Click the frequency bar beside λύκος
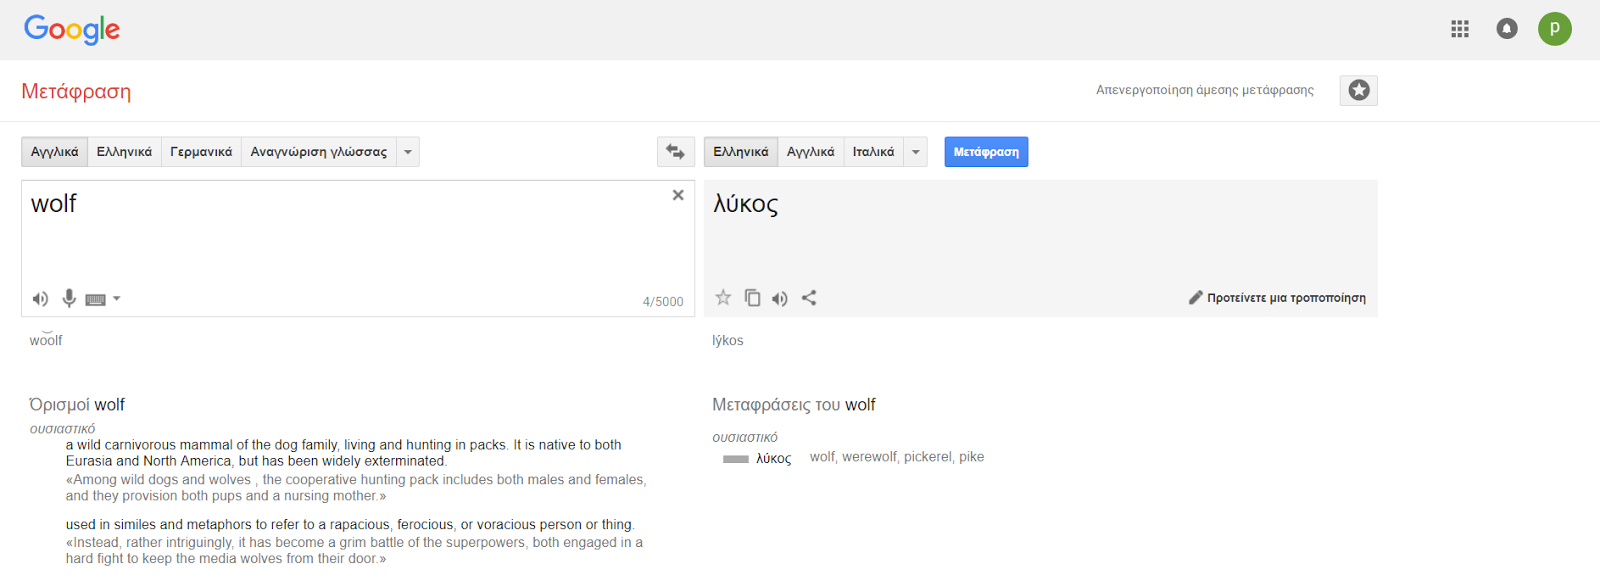The height and width of the screenshot is (575, 1600). [x=736, y=459]
